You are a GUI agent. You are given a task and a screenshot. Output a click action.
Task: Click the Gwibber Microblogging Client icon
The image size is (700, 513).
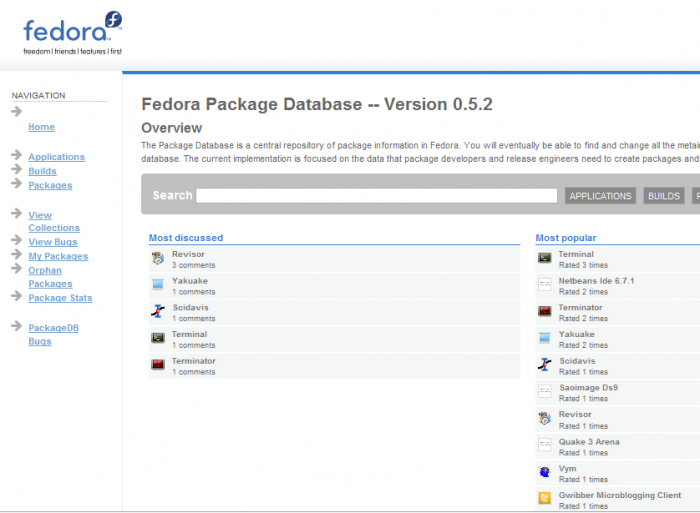pos(544,498)
